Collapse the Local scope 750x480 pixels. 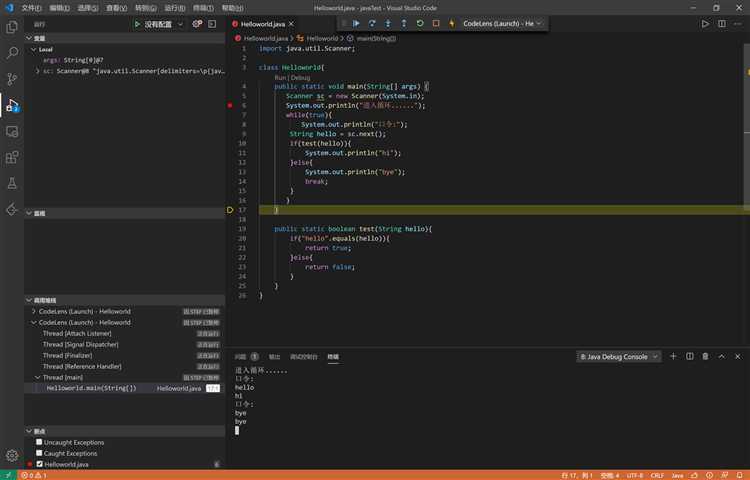[33, 50]
